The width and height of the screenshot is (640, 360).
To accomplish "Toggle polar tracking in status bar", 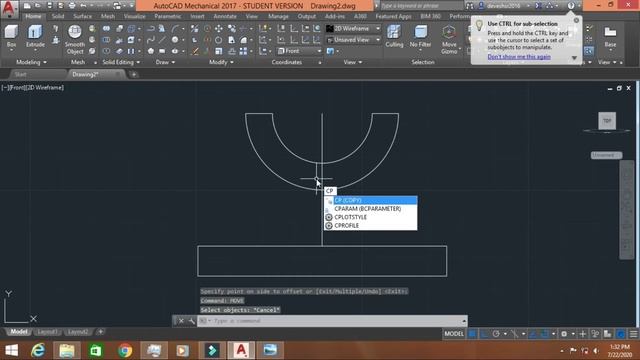I will tap(496, 334).
